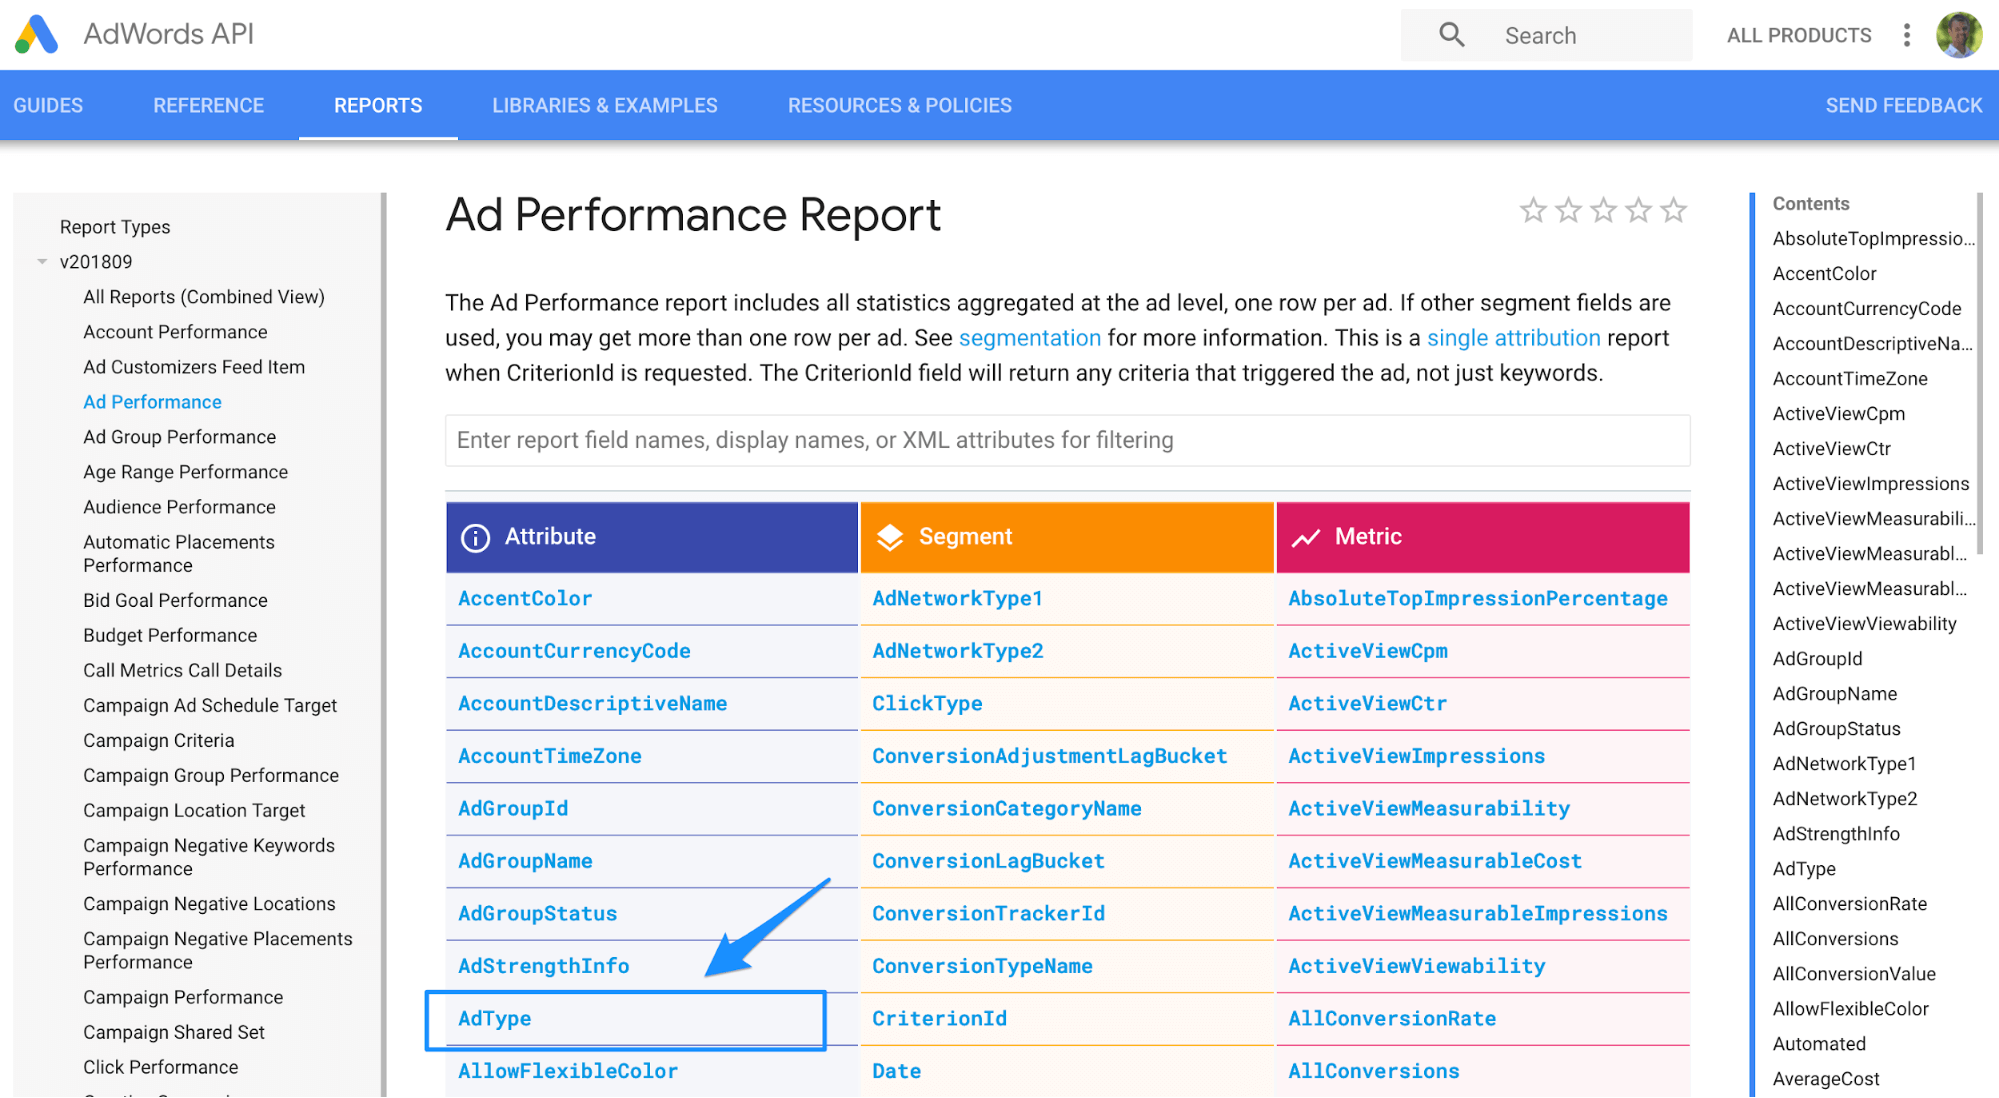Viewport: 1999px width, 1098px height.
Task: Open Account Performance report
Action: click(x=175, y=332)
